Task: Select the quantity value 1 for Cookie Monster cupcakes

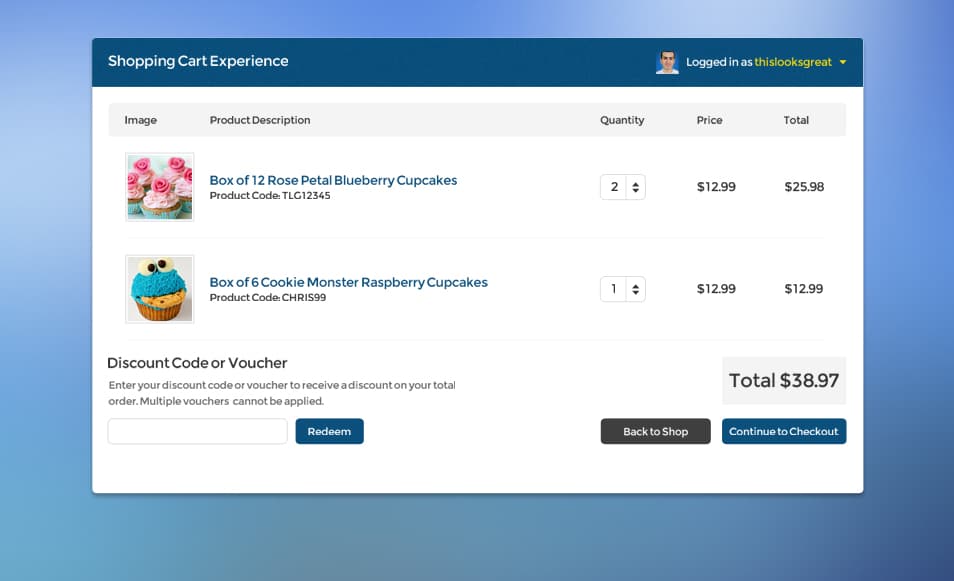Action: point(614,289)
